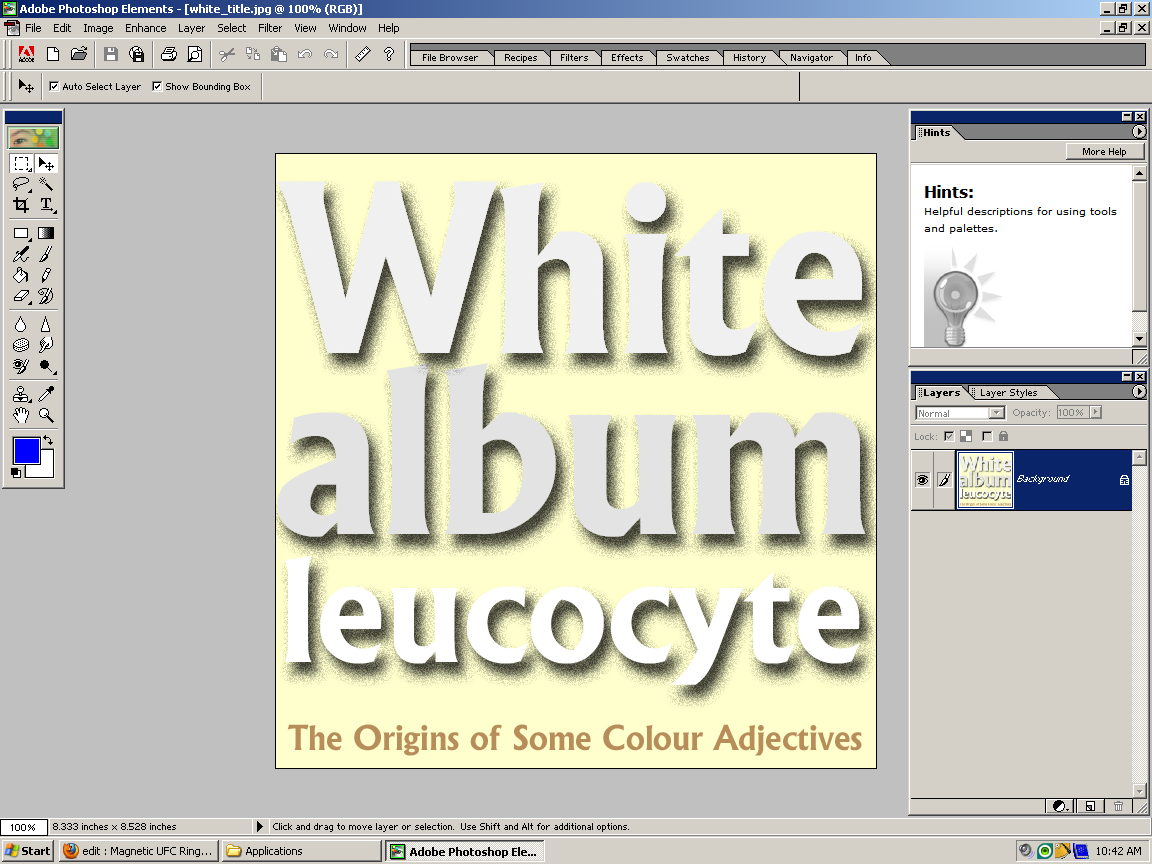Open the Opacity slider arrow
The height and width of the screenshot is (864, 1152).
click(x=1096, y=412)
